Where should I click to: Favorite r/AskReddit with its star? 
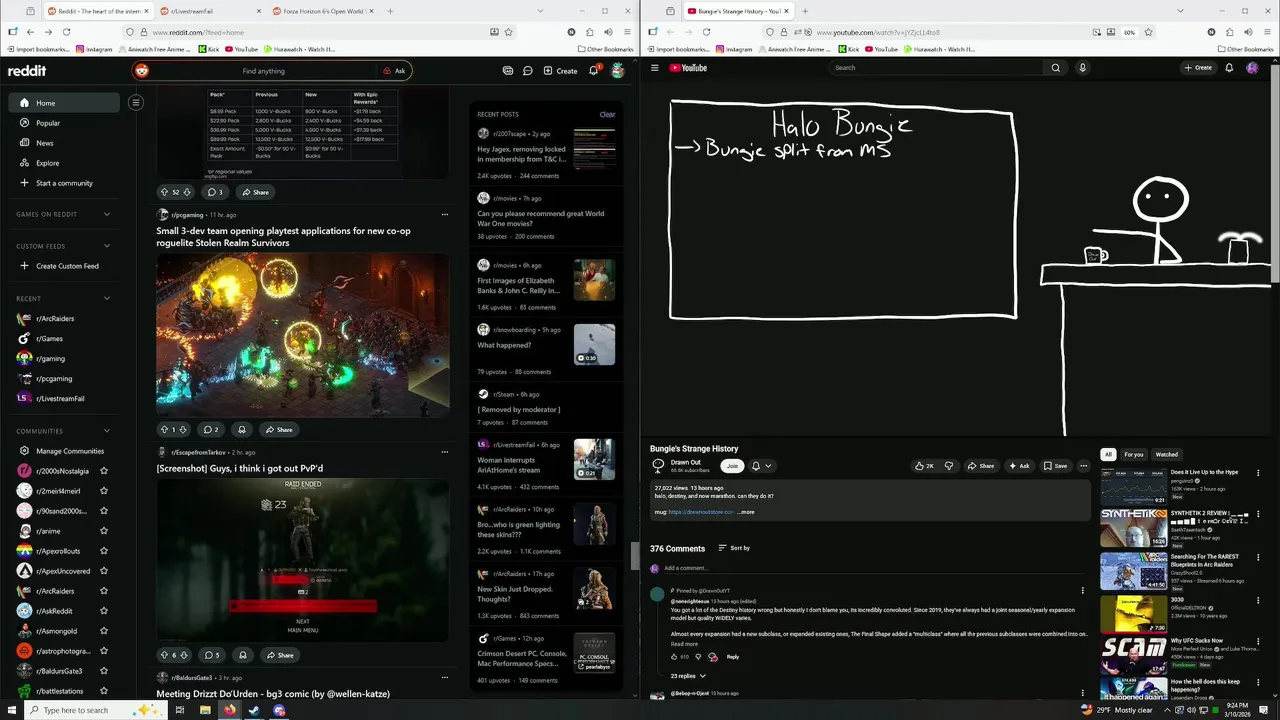(x=104, y=611)
